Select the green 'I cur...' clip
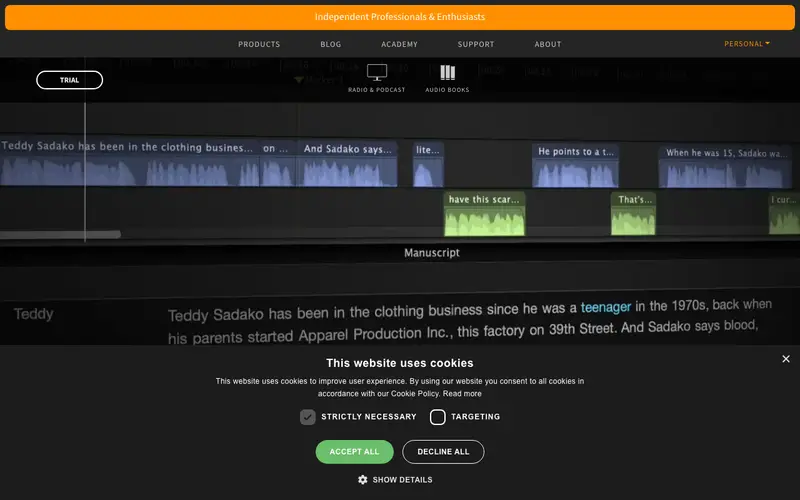 click(x=784, y=213)
